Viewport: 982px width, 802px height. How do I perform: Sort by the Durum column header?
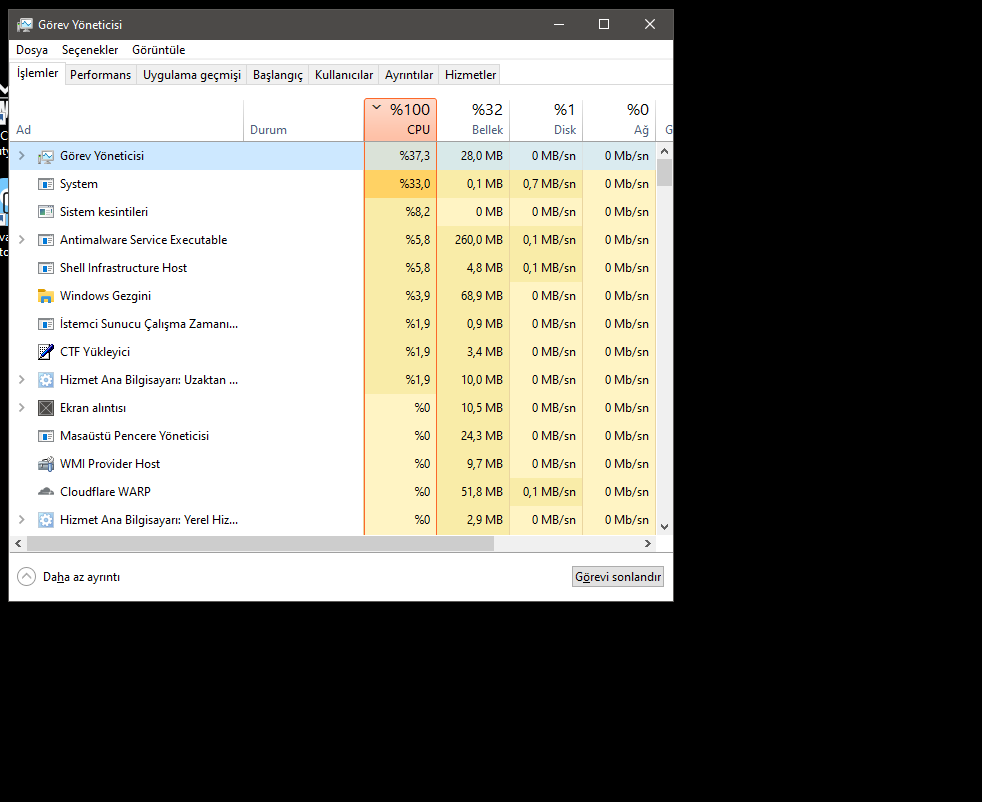point(304,120)
